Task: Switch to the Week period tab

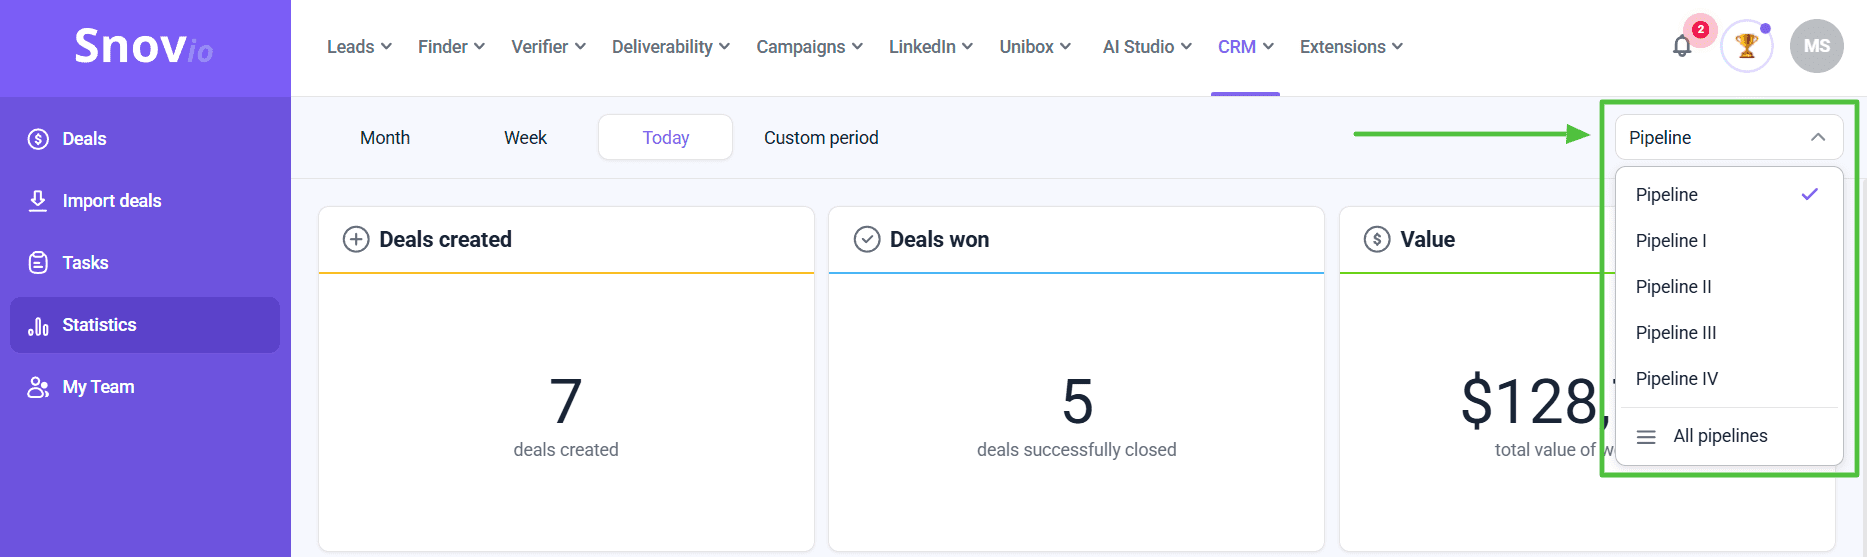Action: tap(525, 138)
